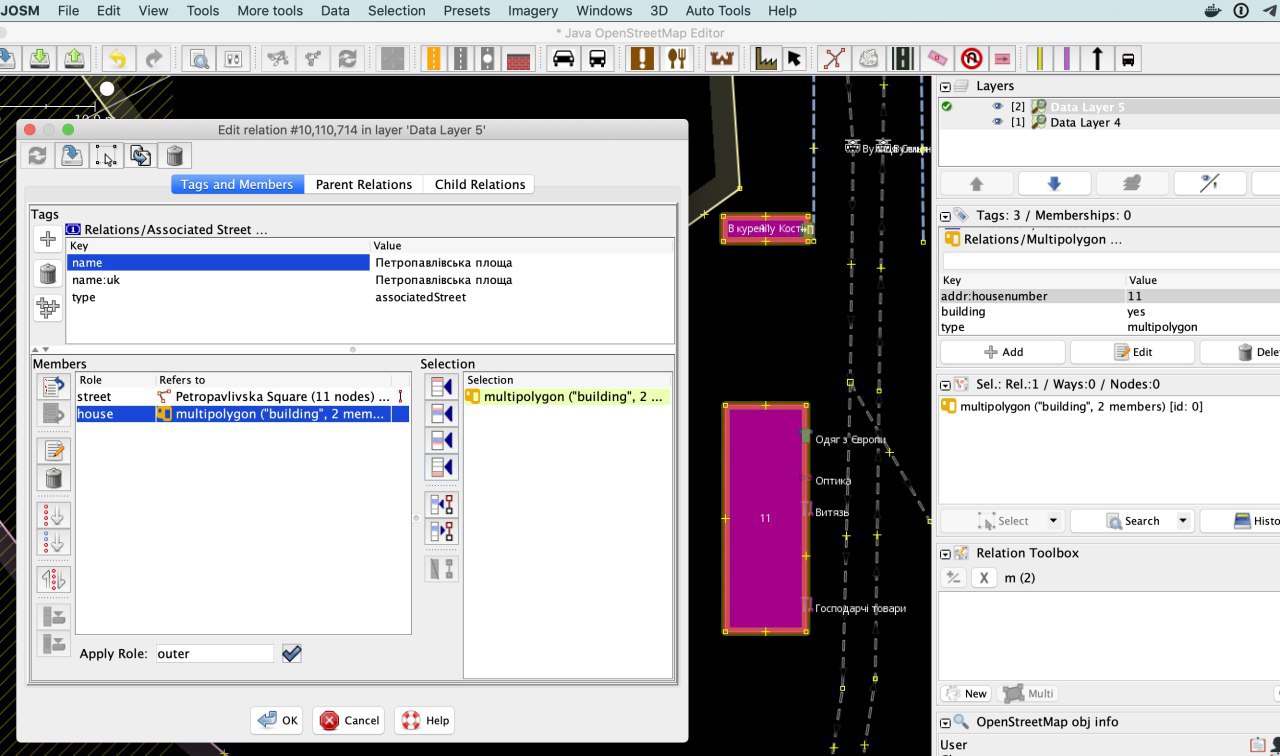Open the Auto Tools menu
The image size is (1280, 756).
pyautogui.click(x=718, y=10)
